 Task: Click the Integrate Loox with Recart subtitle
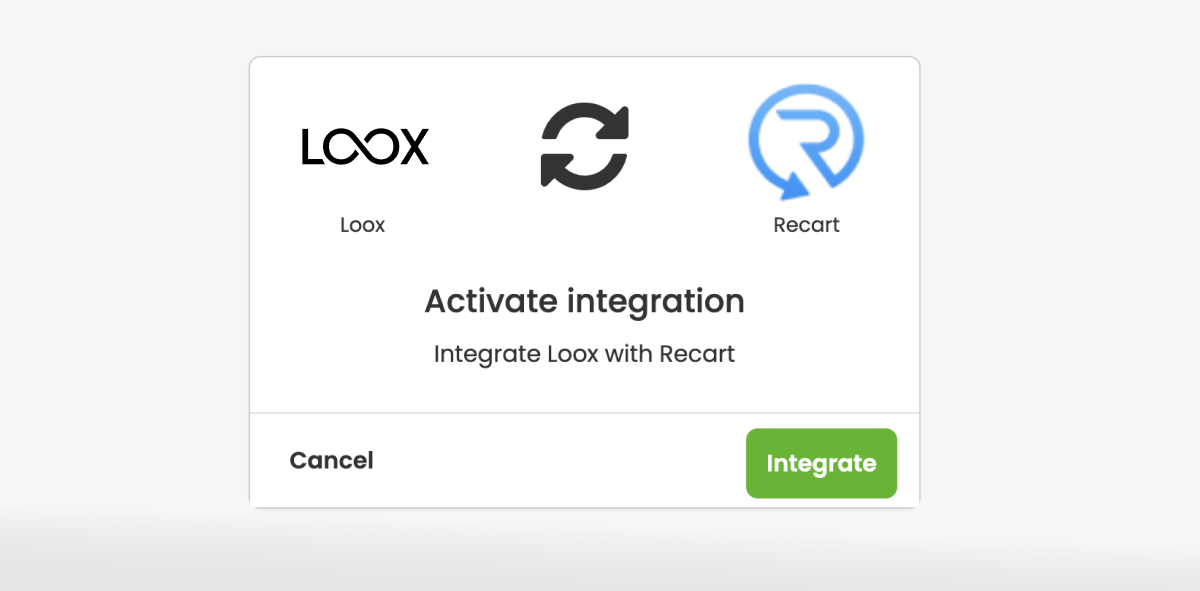pyautogui.click(x=584, y=353)
